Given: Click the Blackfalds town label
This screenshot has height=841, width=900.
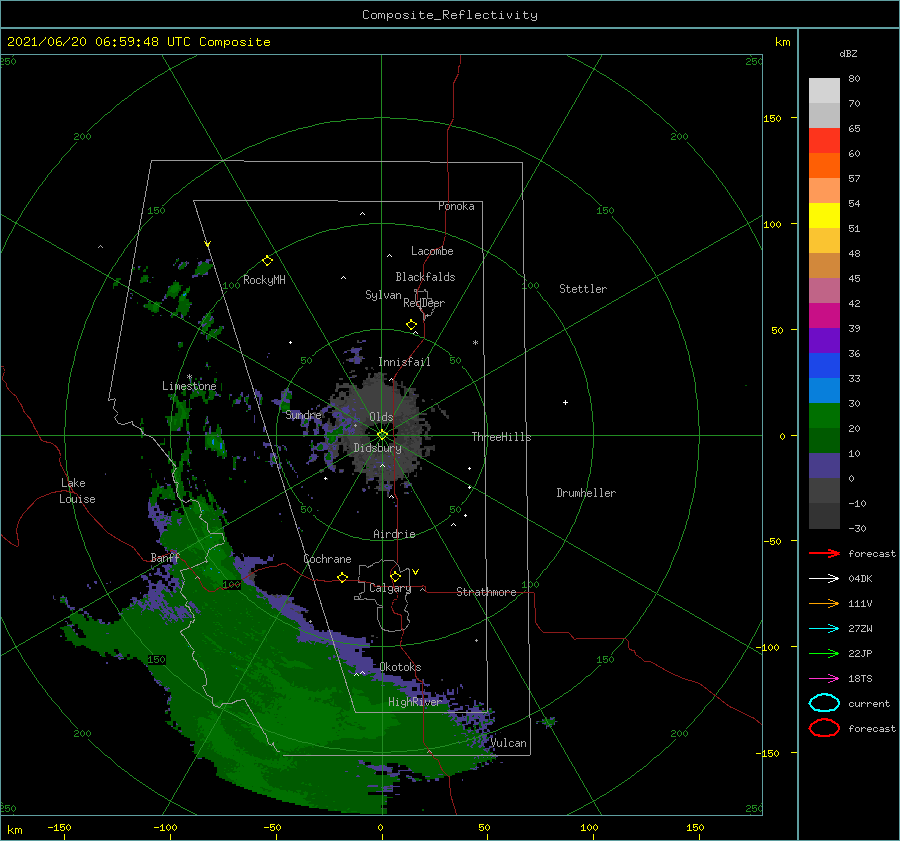Looking at the screenshot, I should [x=425, y=277].
